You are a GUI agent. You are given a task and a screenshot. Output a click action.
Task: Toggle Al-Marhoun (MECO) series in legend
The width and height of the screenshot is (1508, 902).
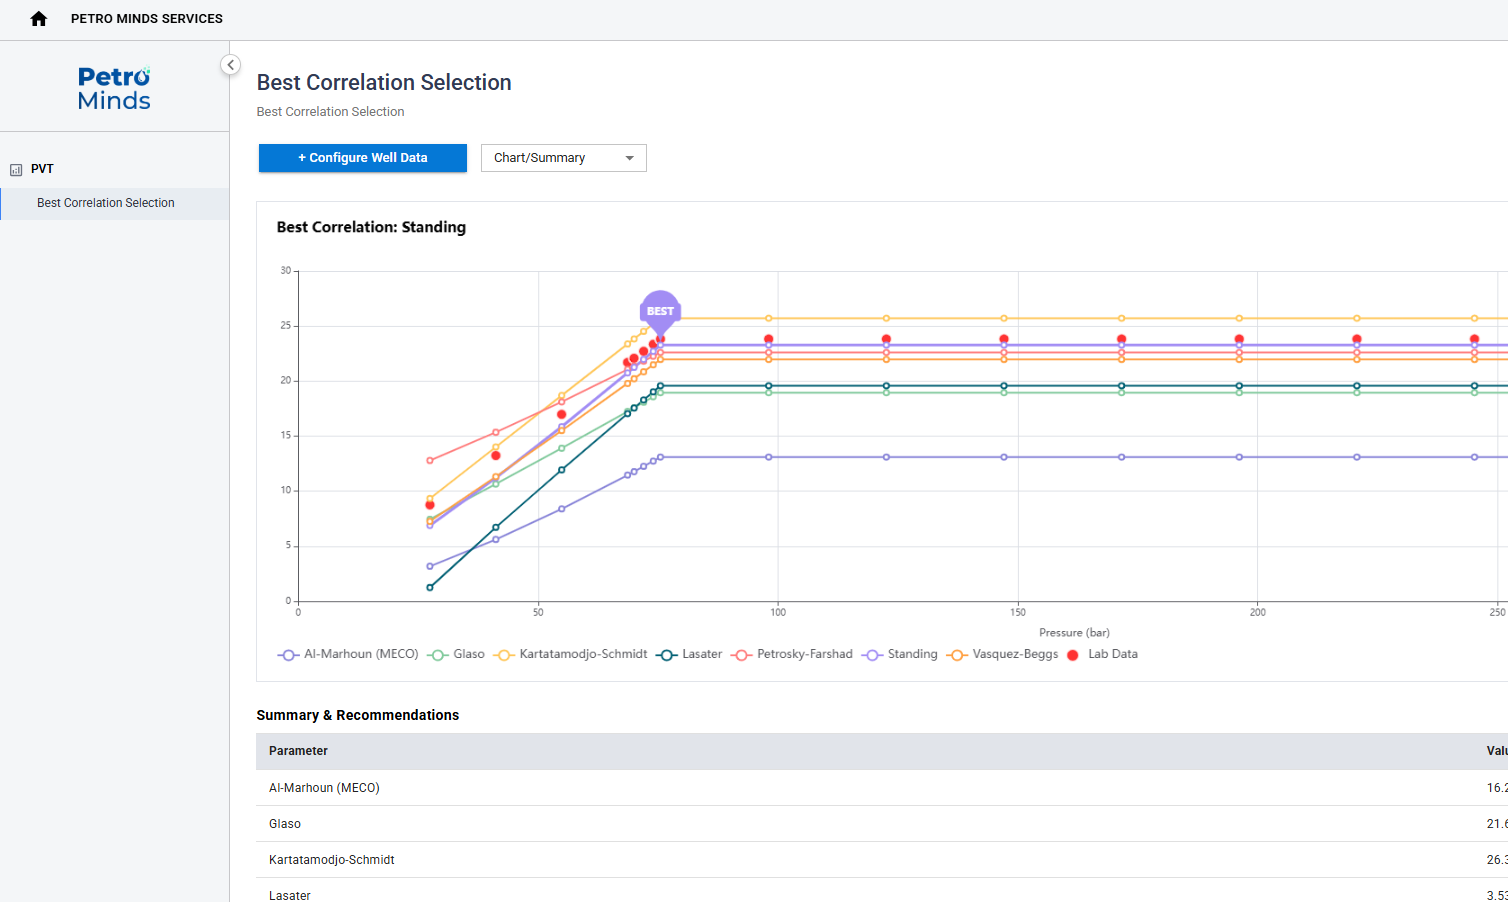tap(348, 655)
